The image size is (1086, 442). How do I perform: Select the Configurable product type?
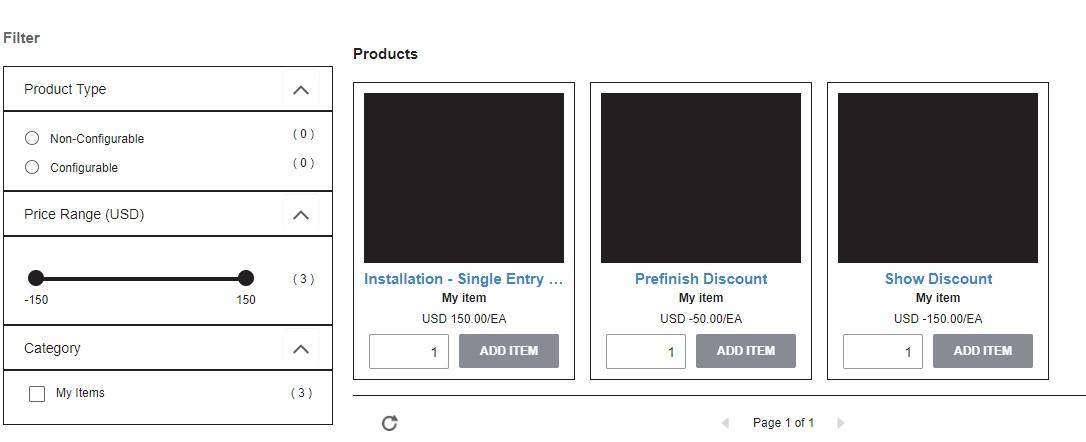32,167
